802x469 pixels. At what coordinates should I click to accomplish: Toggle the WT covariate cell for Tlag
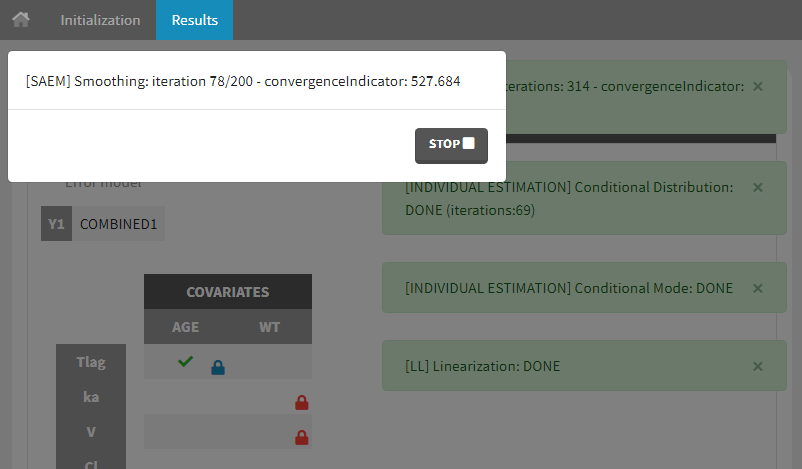click(269, 362)
